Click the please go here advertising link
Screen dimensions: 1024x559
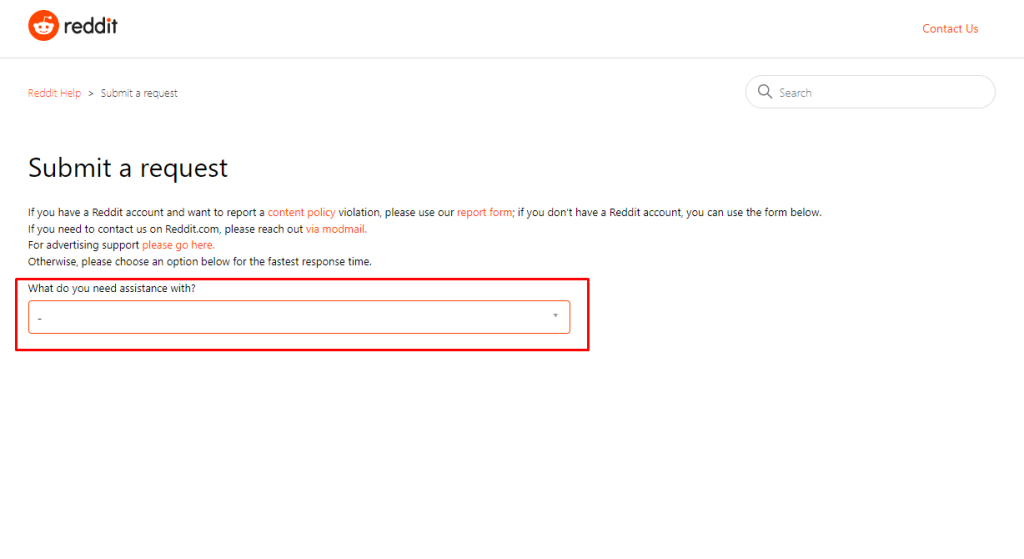[x=178, y=245]
